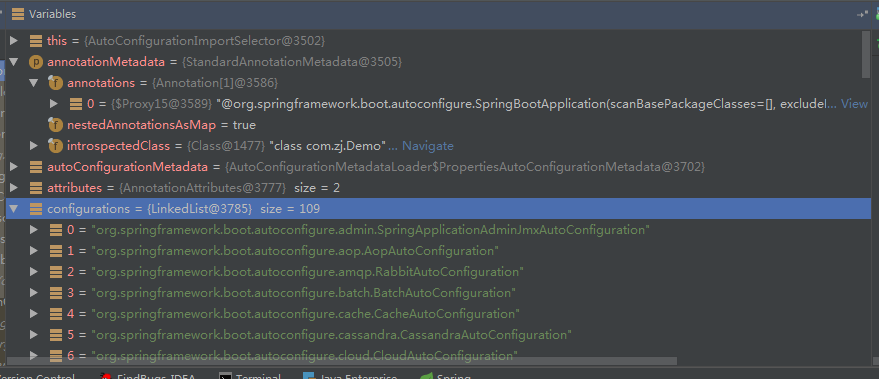Expand the 'this' variable node
Image resolution: width=879 pixels, height=379 pixels.
pyautogui.click(x=15, y=41)
